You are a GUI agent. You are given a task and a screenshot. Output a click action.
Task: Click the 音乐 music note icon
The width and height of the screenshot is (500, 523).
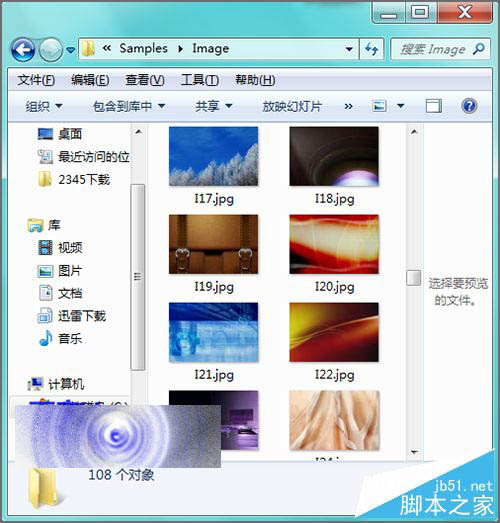click(46, 338)
